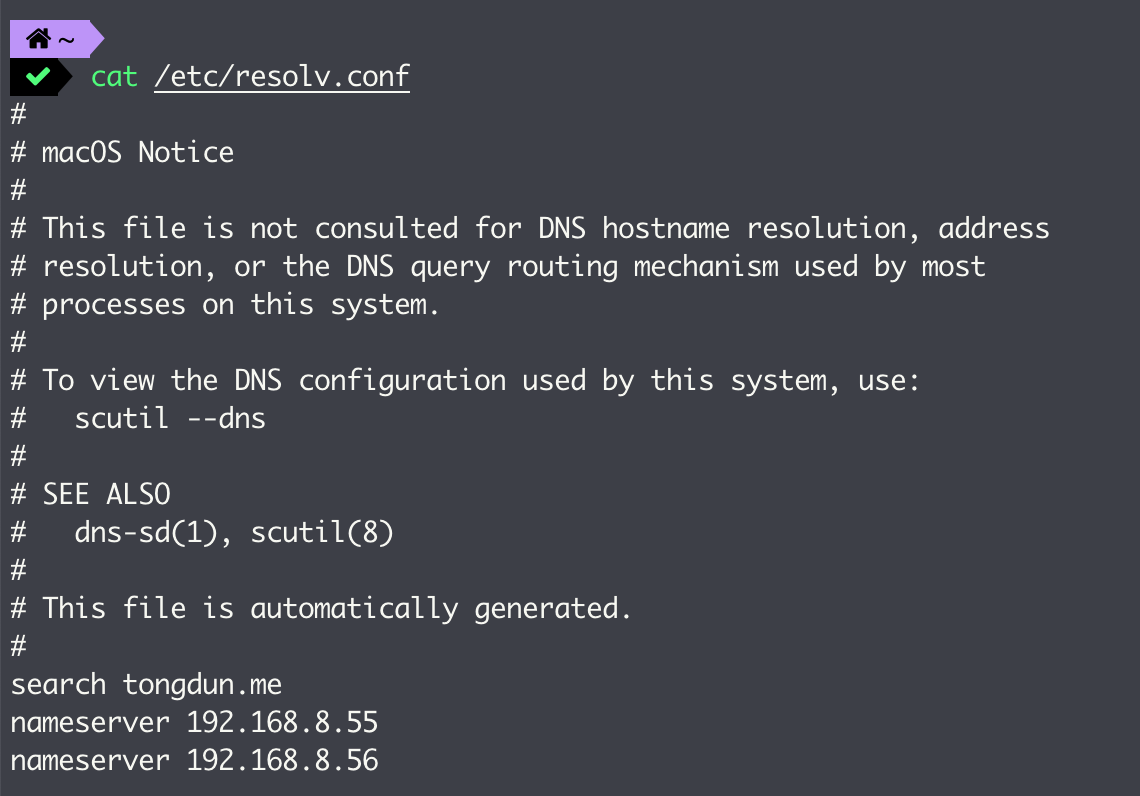Click the 'query routing mechanism' comment line
The height and width of the screenshot is (796, 1140).
click(498, 267)
